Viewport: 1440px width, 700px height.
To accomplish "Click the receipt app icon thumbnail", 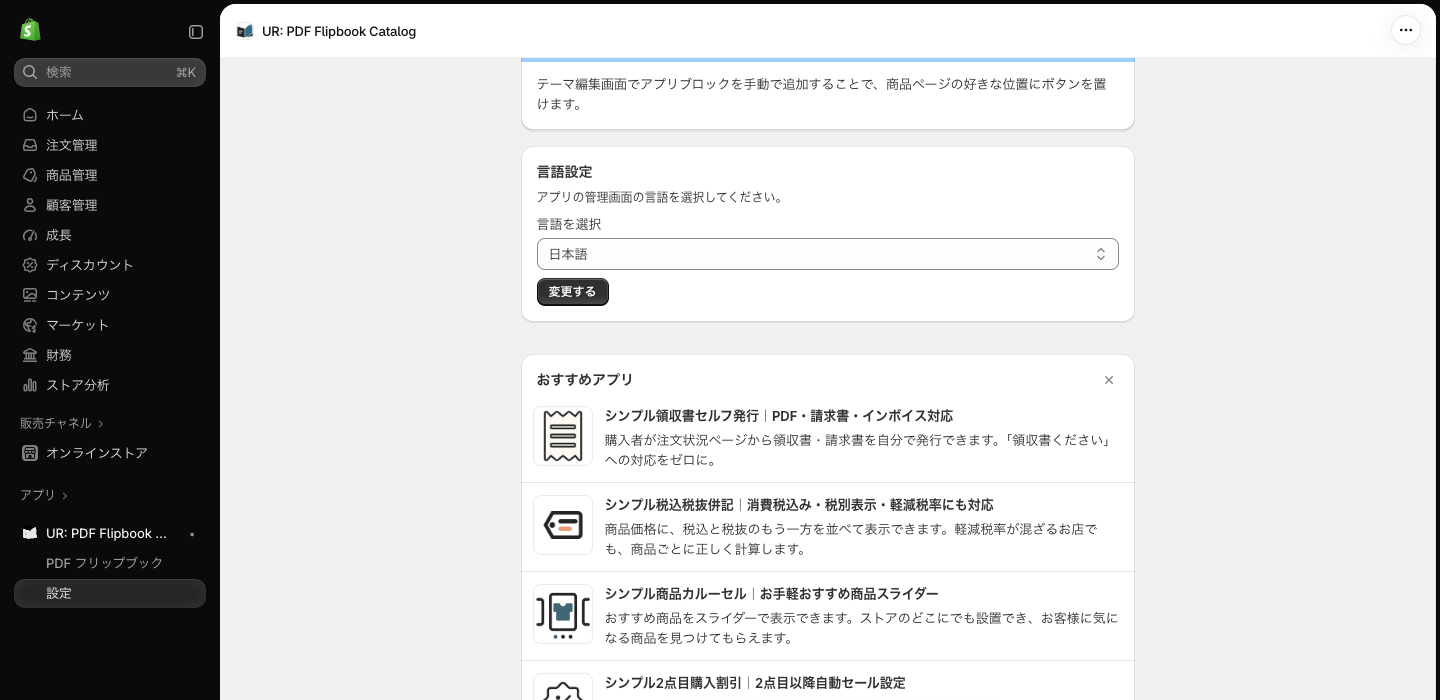I will click(563, 436).
